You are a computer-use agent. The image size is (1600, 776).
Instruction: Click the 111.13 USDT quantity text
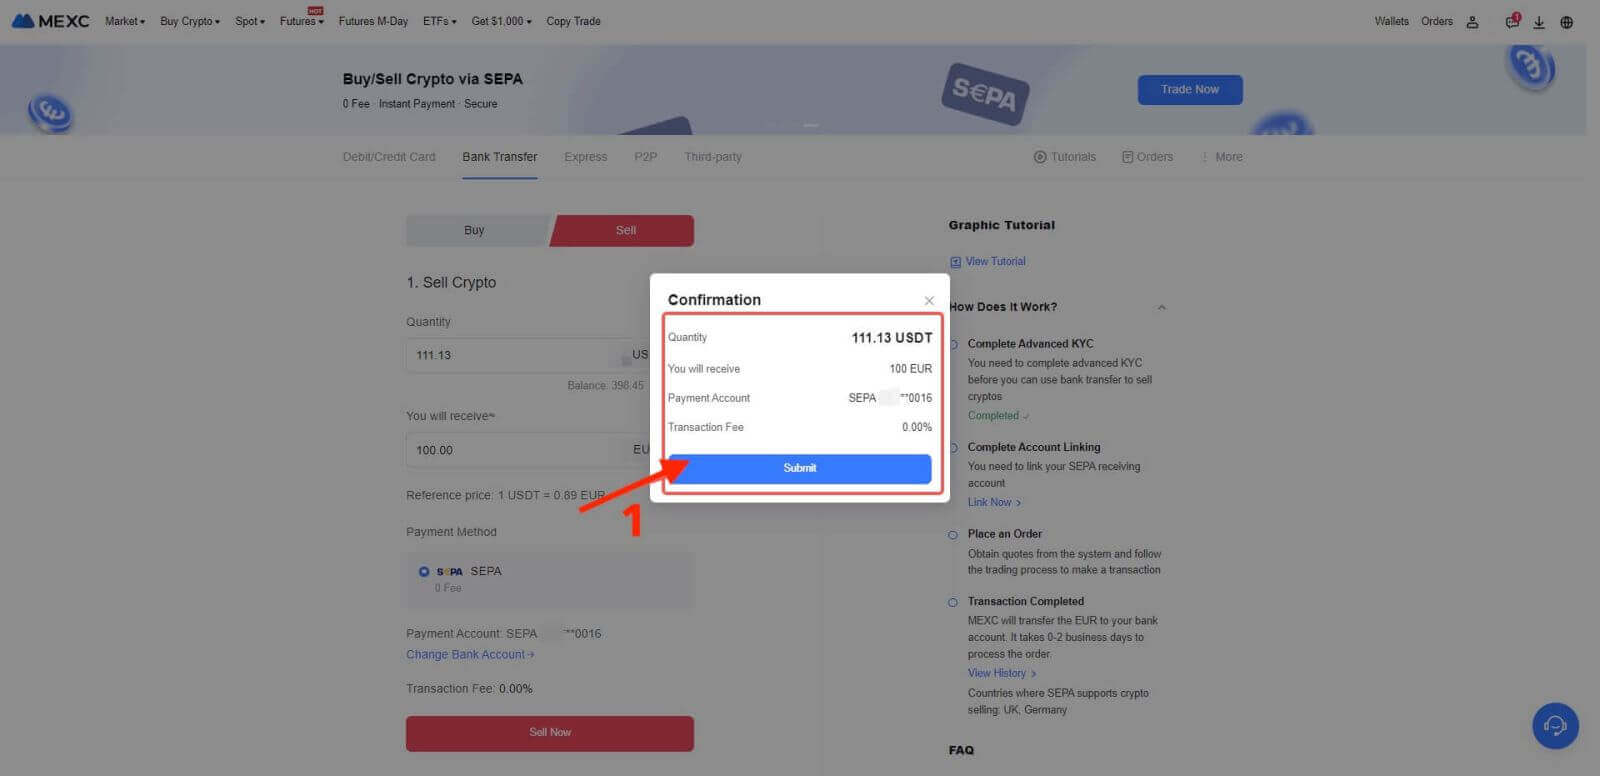[x=892, y=338]
